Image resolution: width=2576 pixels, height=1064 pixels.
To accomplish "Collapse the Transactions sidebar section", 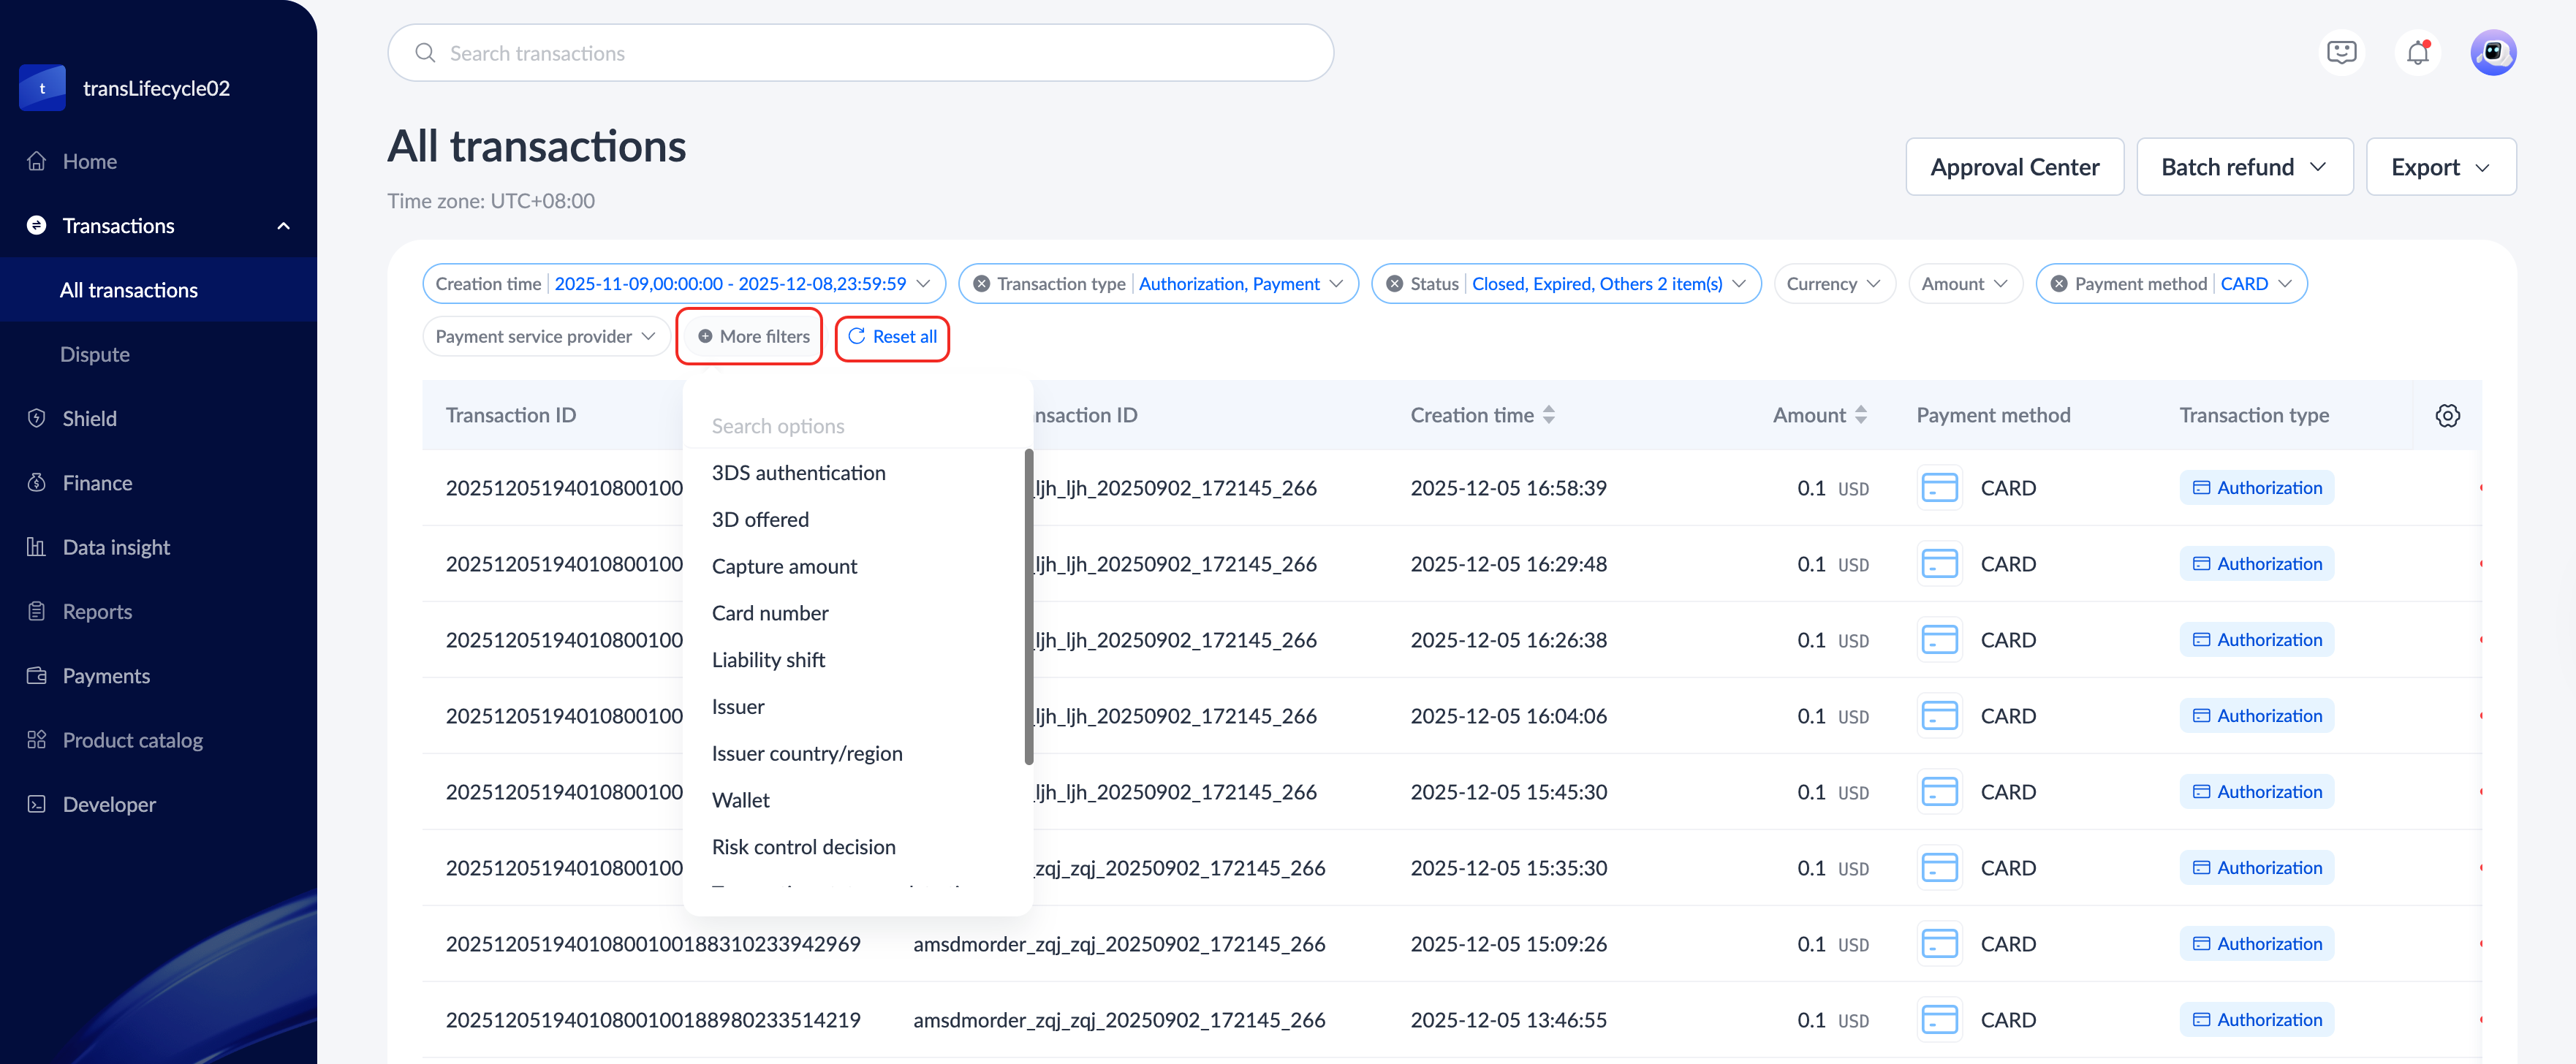I will pyautogui.click(x=283, y=226).
